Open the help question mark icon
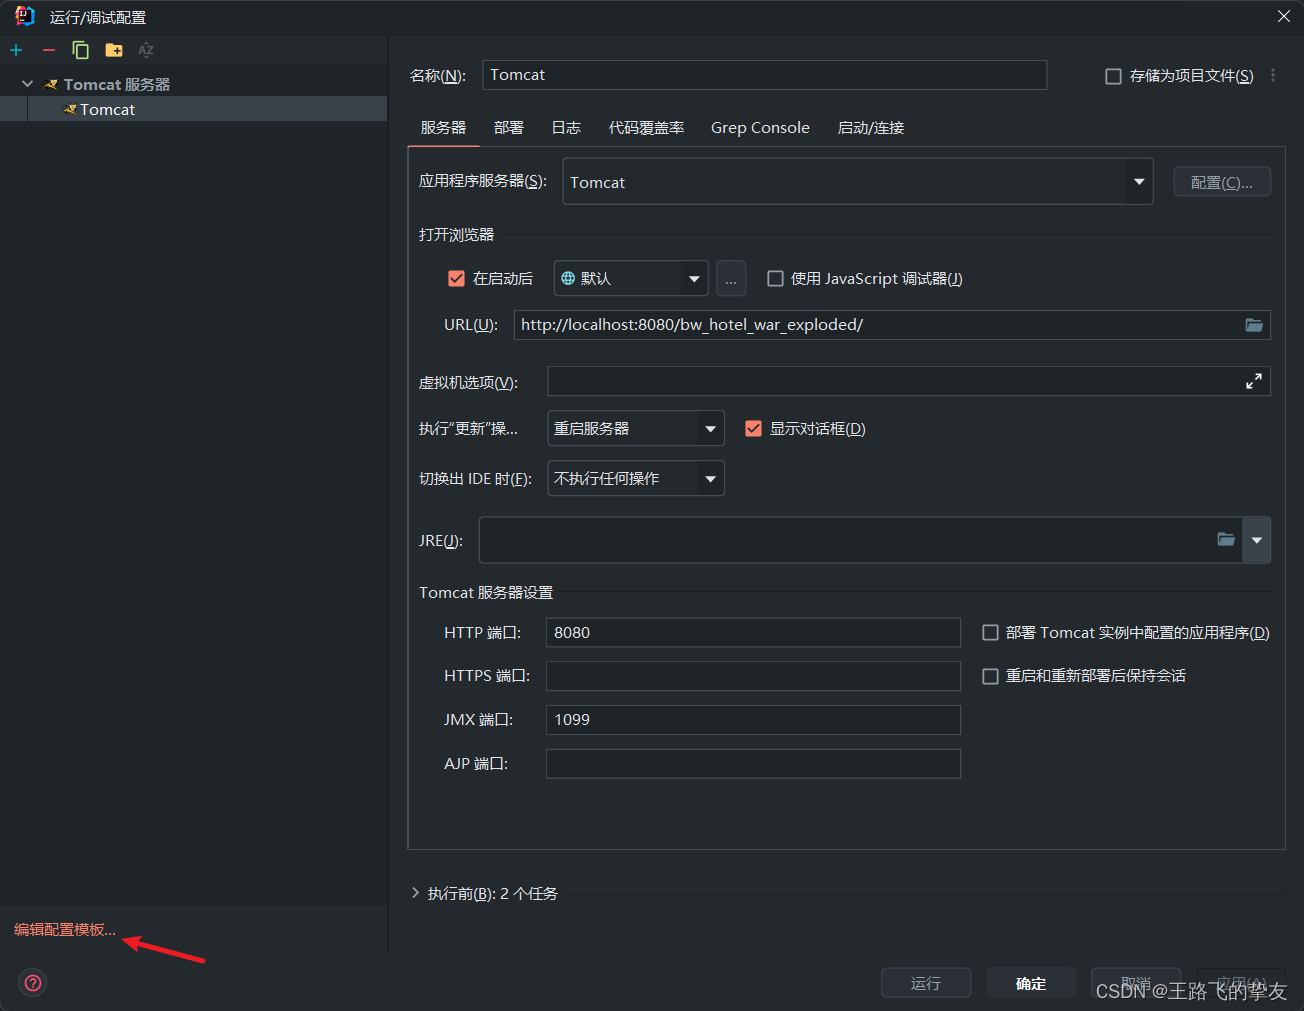The height and width of the screenshot is (1011, 1304). 33,983
